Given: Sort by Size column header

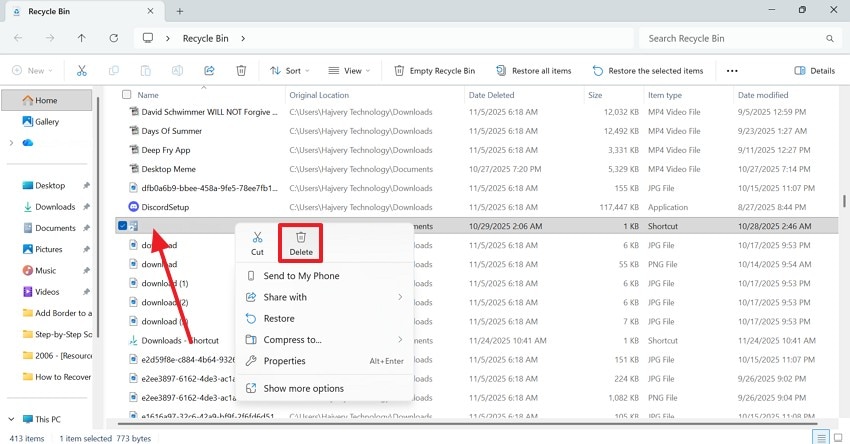Looking at the screenshot, I should pos(614,95).
